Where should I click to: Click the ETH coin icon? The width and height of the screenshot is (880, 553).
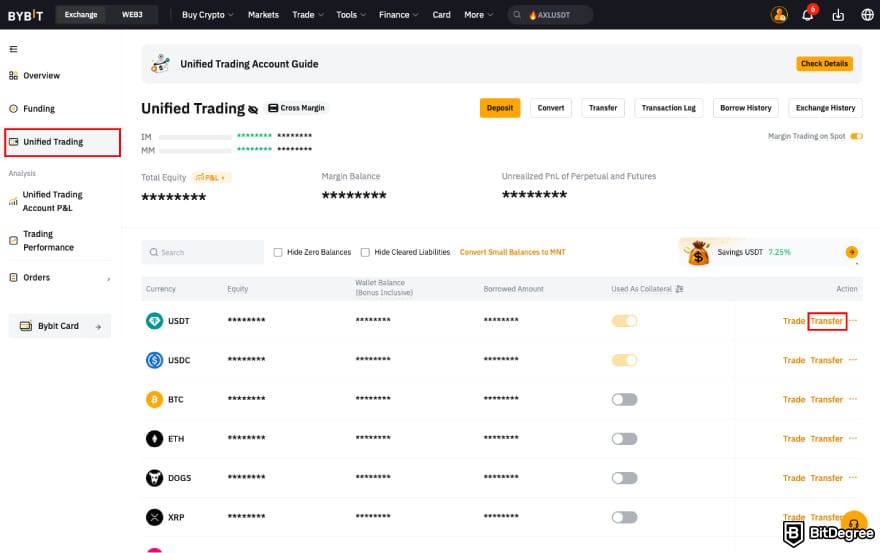coord(154,438)
